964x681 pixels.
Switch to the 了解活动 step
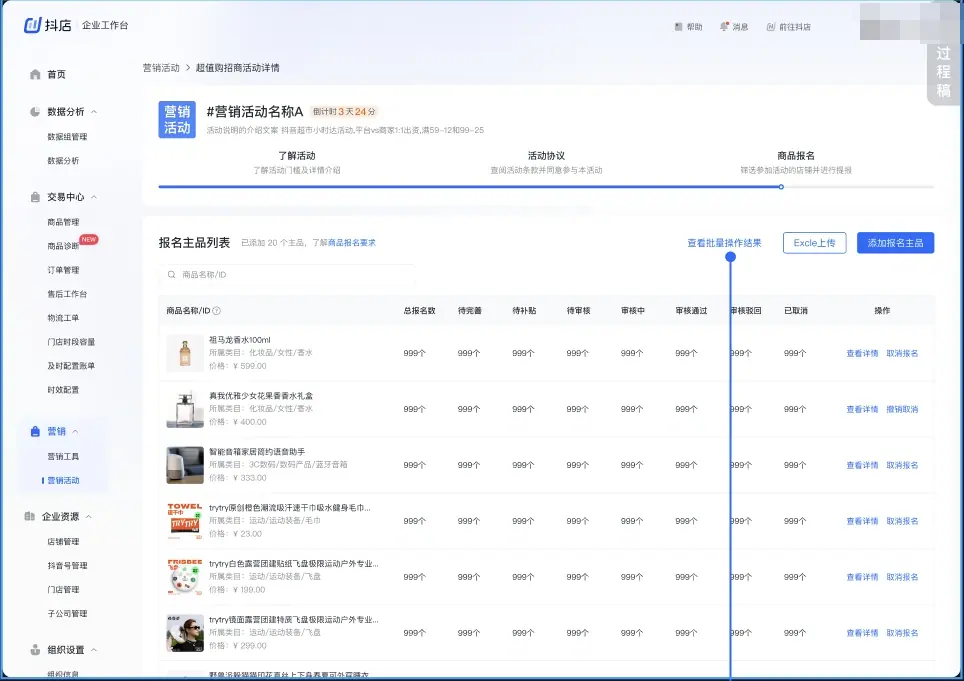(296, 162)
